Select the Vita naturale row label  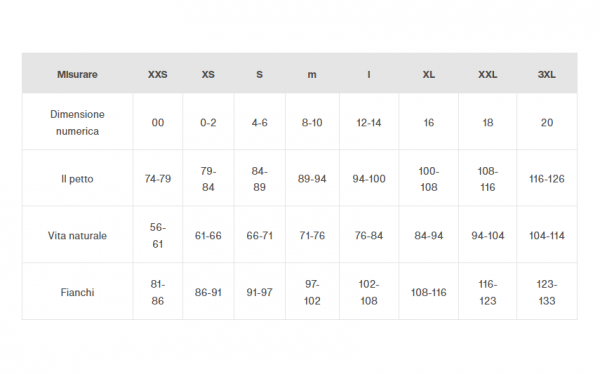pos(77,235)
